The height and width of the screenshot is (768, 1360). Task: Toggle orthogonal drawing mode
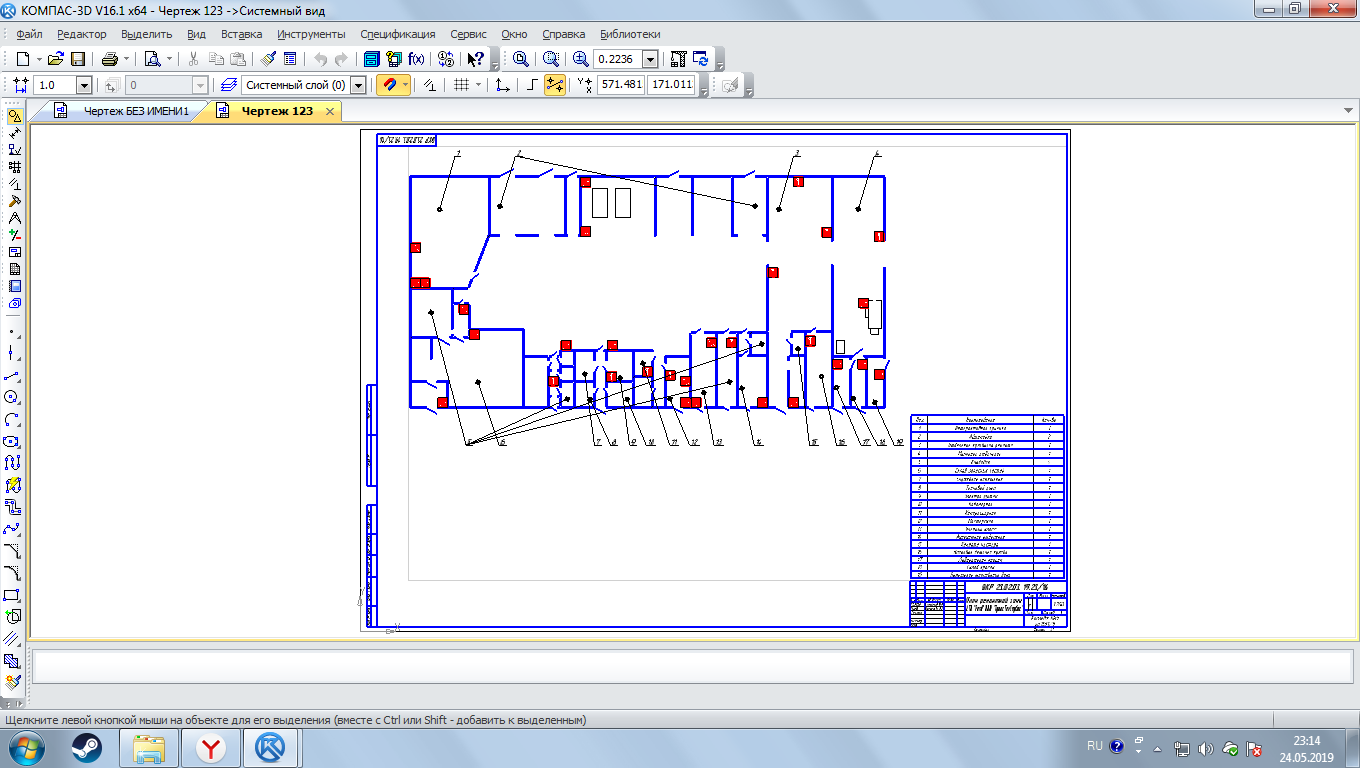(x=532, y=86)
